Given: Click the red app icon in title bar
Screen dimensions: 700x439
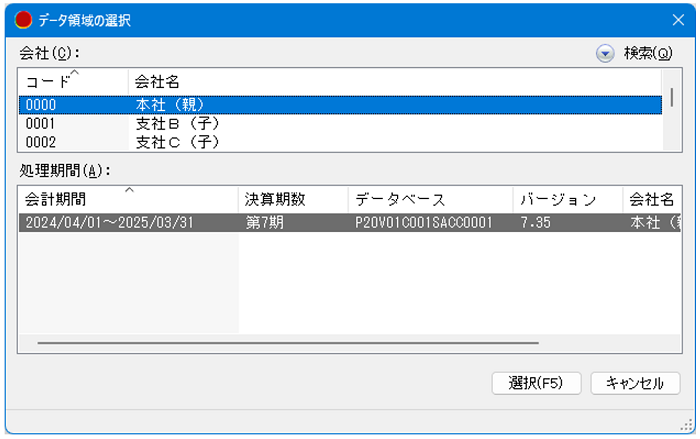Looking at the screenshot, I should 23,20.
